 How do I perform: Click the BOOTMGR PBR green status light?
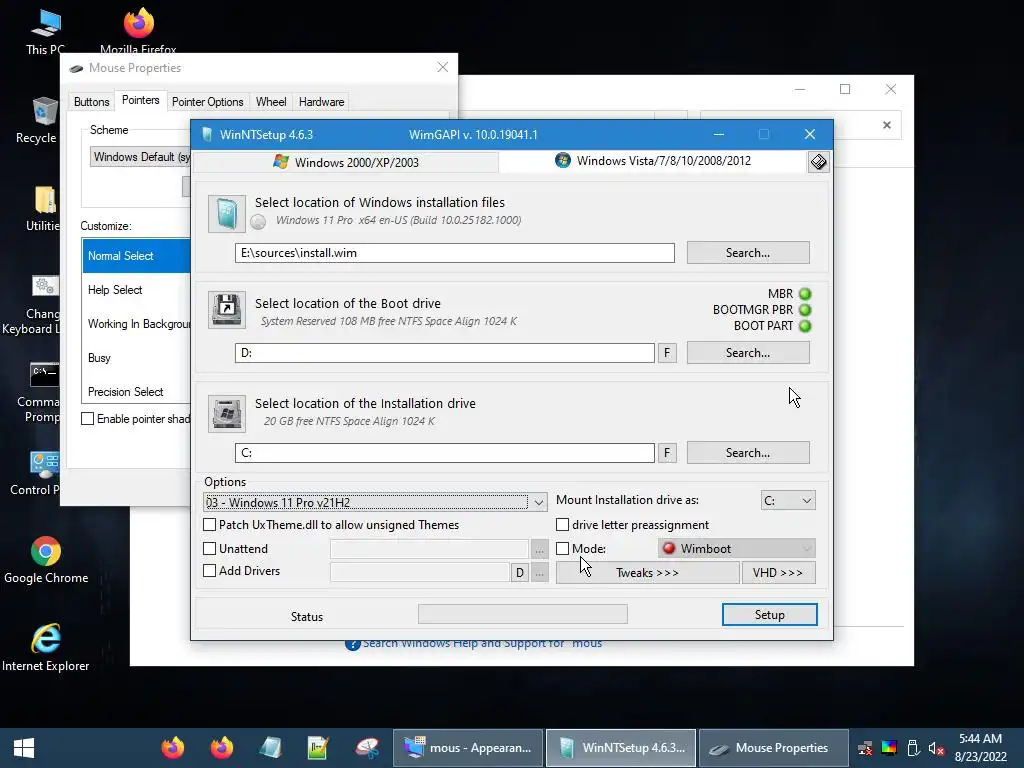805,310
